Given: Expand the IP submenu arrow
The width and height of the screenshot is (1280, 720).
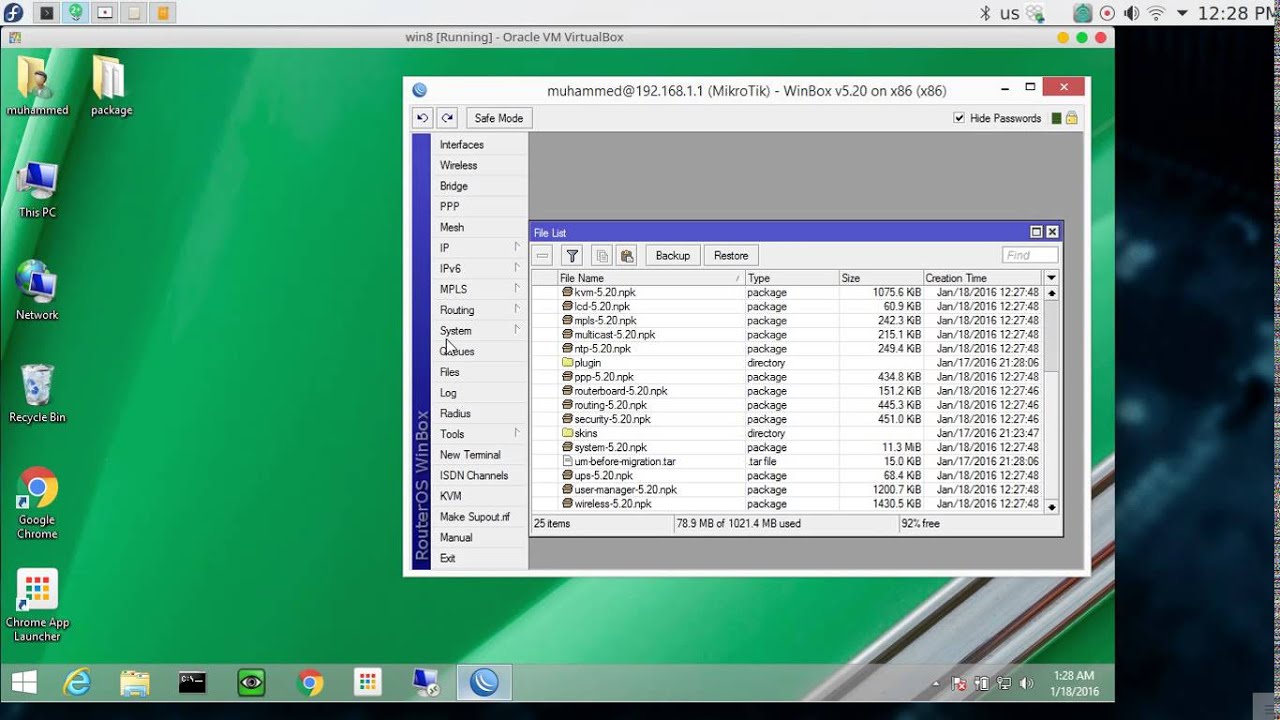Looking at the screenshot, I should click(x=517, y=247).
